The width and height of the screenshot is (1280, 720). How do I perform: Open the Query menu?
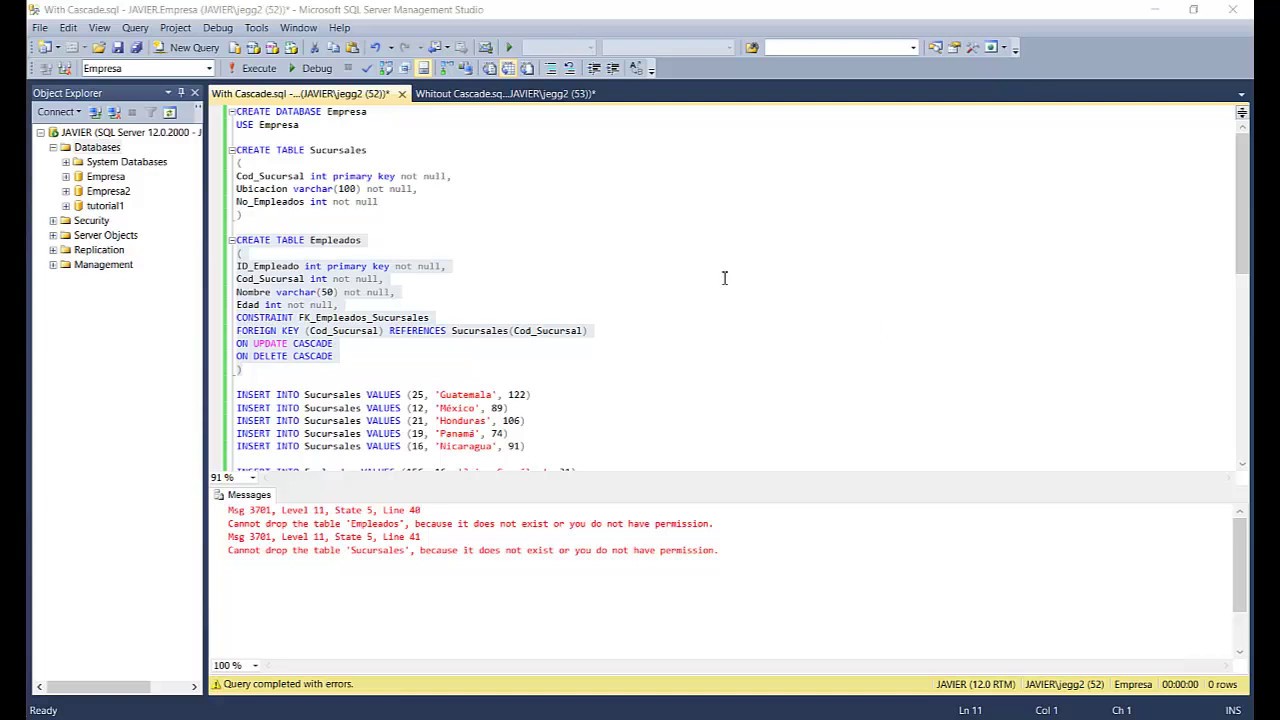[x=135, y=28]
